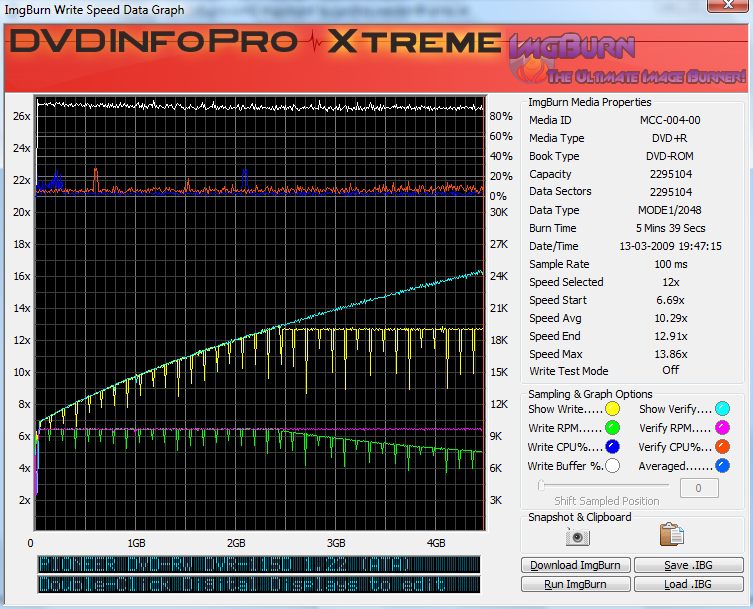
Task: Click the 'ImgBurn Media Properties' group heading
Action: 590,102
